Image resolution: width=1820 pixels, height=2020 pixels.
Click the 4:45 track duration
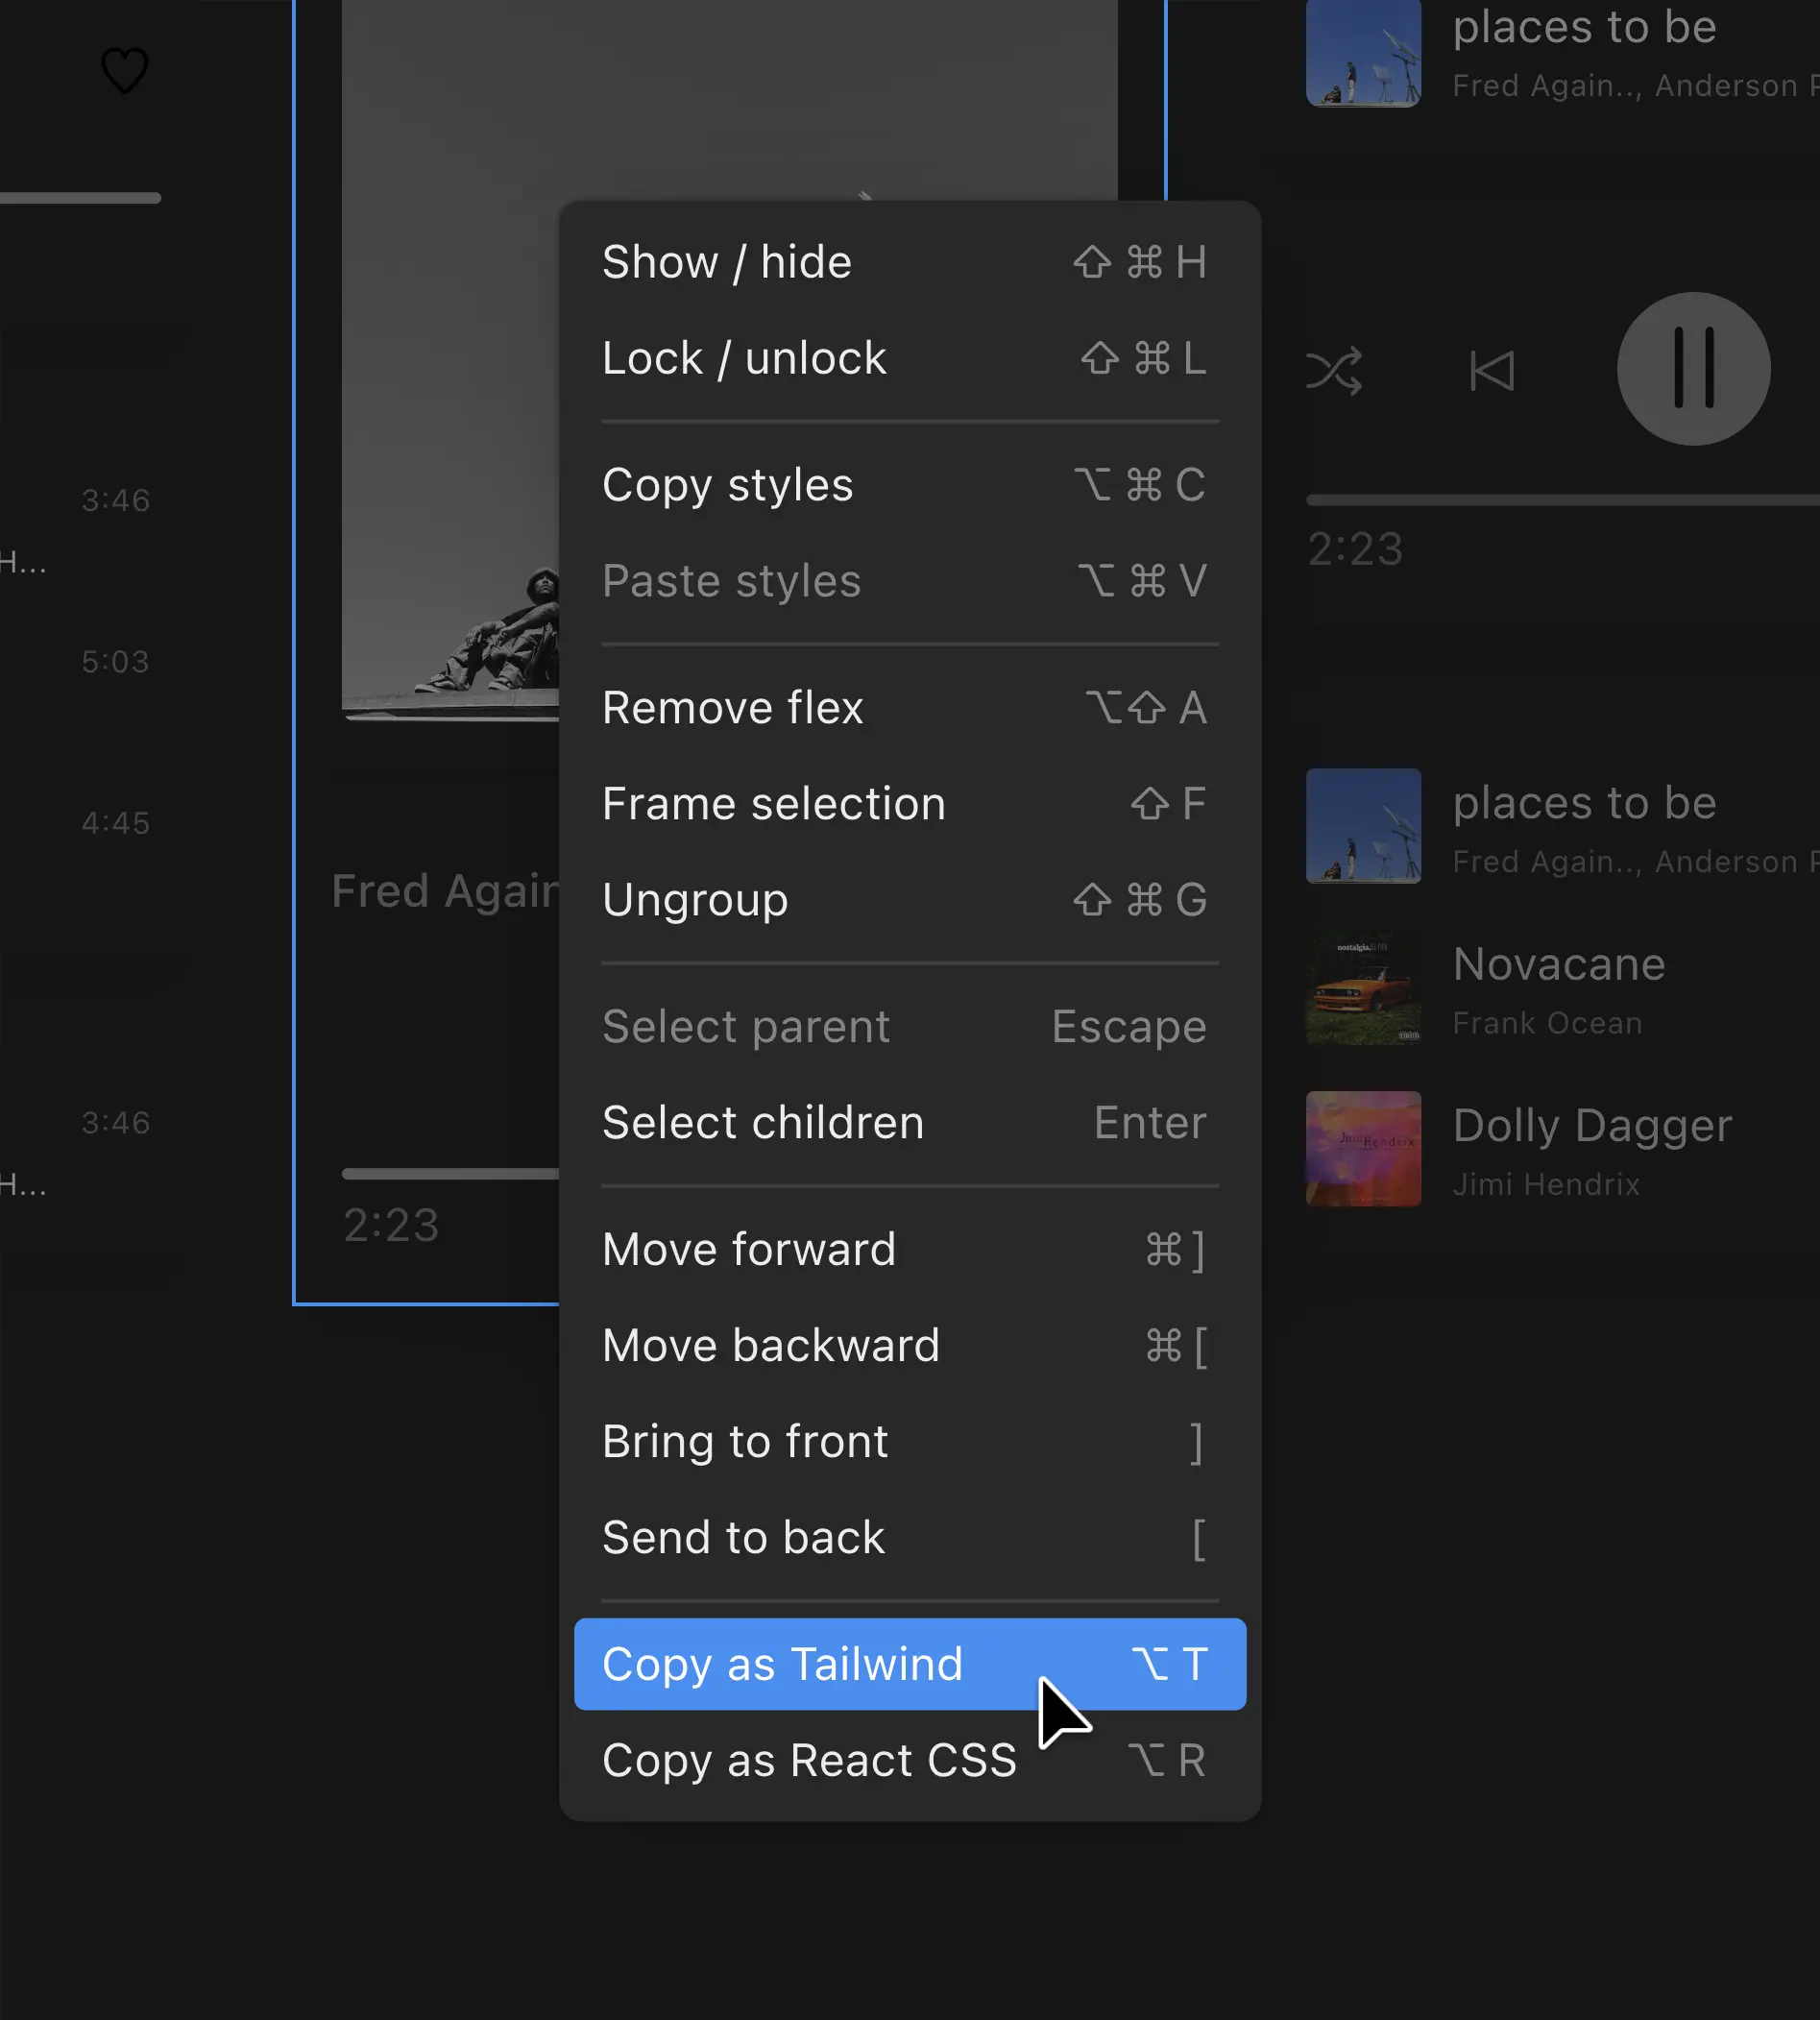[x=116, y=824]
